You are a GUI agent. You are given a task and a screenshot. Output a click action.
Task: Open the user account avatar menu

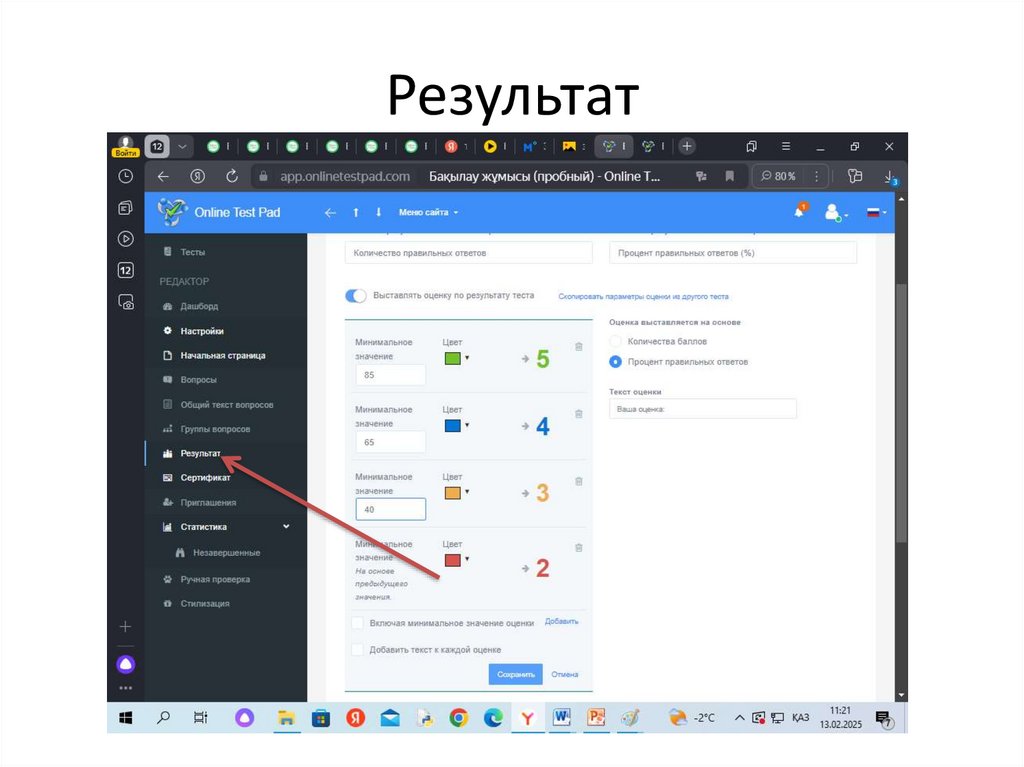pyautogui.click(x=834, y=212)
